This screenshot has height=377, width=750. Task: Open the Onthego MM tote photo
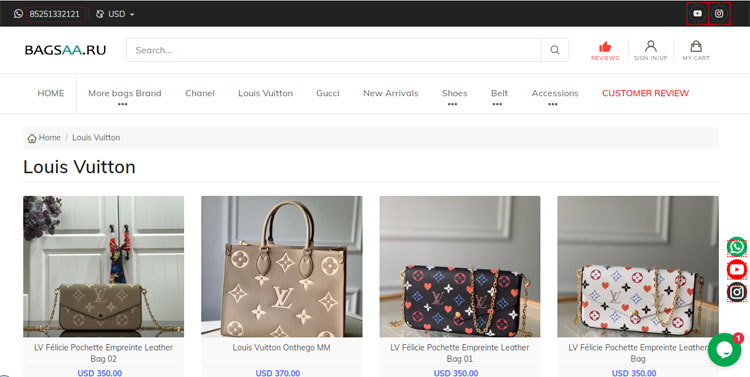pos(282,266)
